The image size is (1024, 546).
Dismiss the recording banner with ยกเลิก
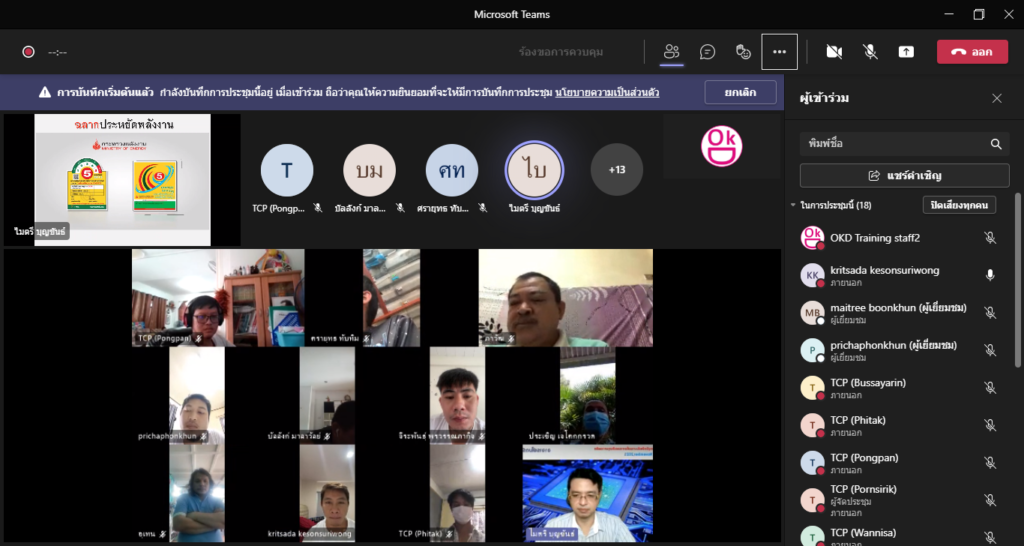[741, 92]
